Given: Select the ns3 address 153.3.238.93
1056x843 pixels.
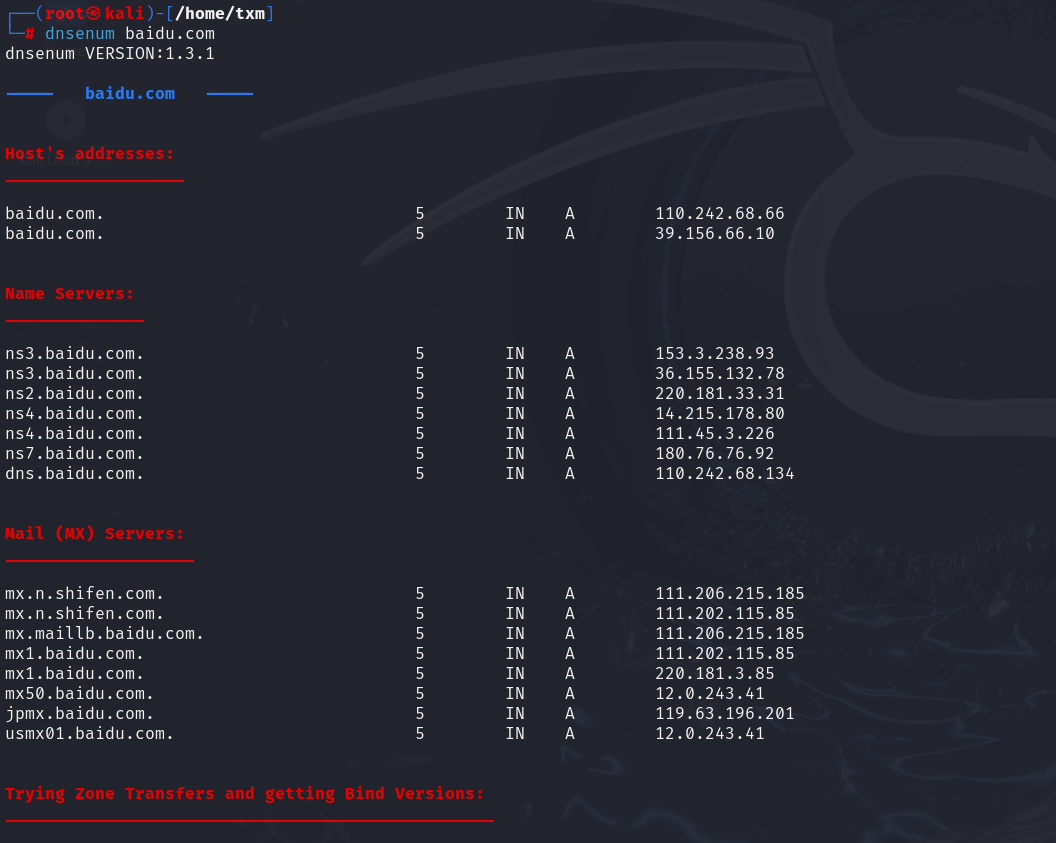Looking at the screenshot, I should (x=715, y=353).
